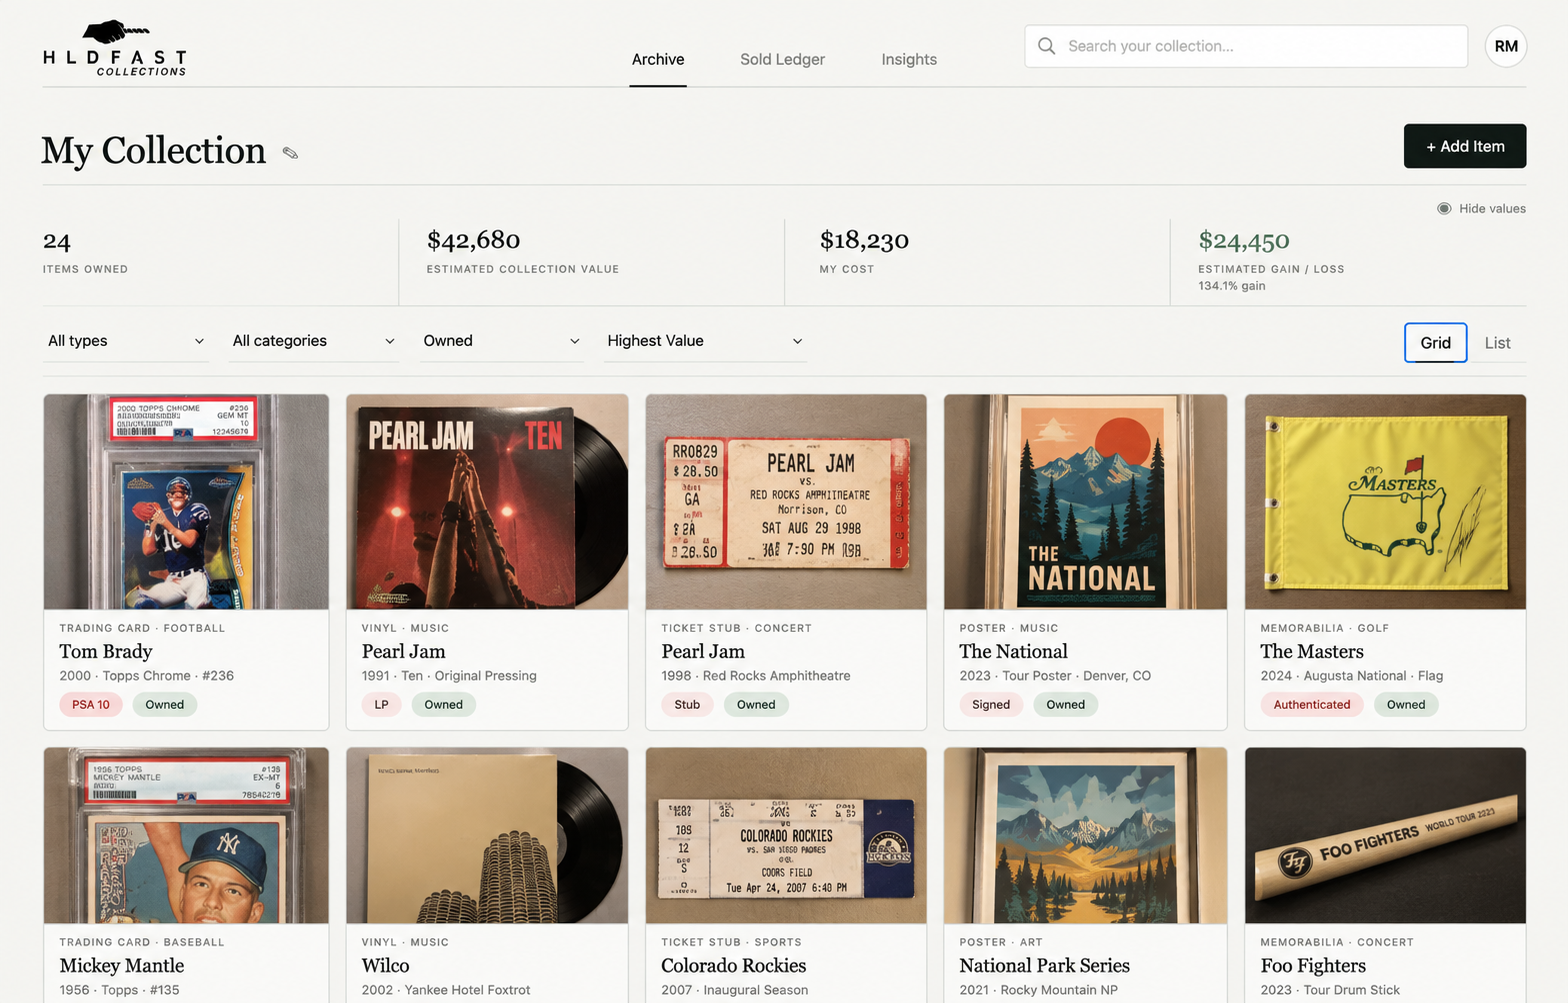This screenshot has height=1003, width=1568.
Task: Go to the Archive tab
Action: pyautogui.click(x=658, y=59)
